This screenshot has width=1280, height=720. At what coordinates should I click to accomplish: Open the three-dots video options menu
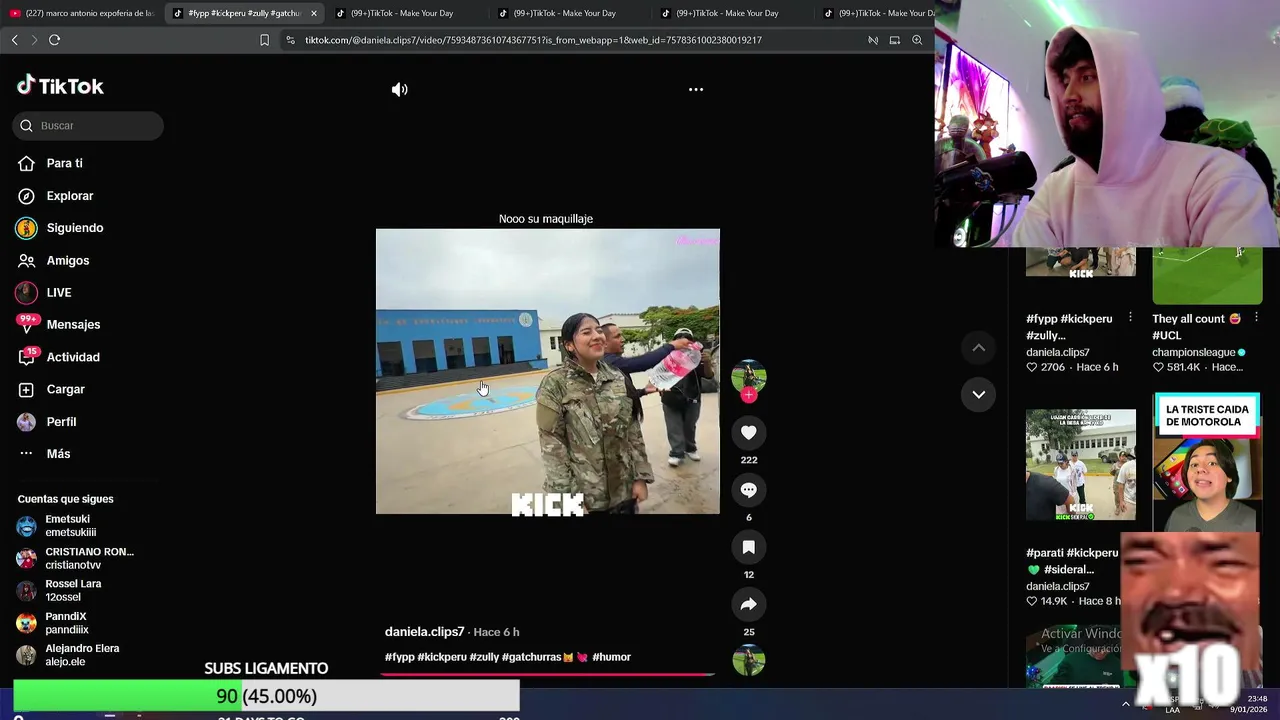696,89
